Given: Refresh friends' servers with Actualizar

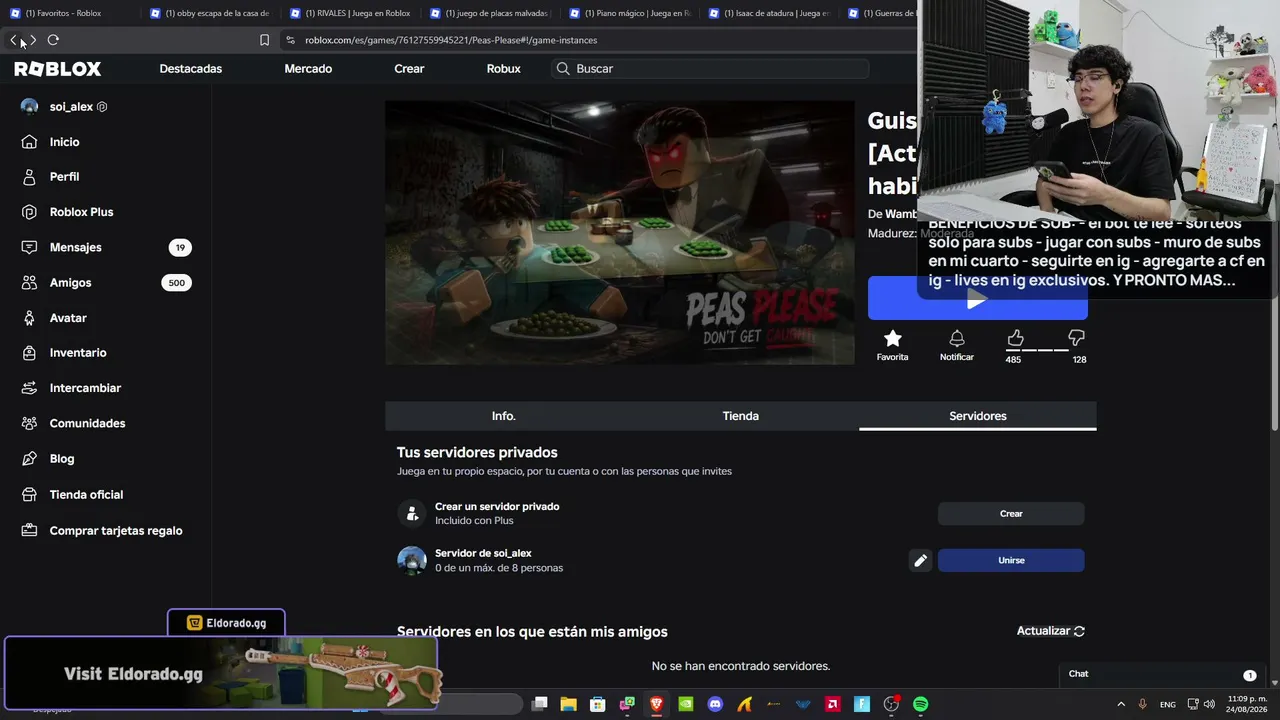Looking at the screenshot, I should pyautogui.click(x=1051, y=631).
